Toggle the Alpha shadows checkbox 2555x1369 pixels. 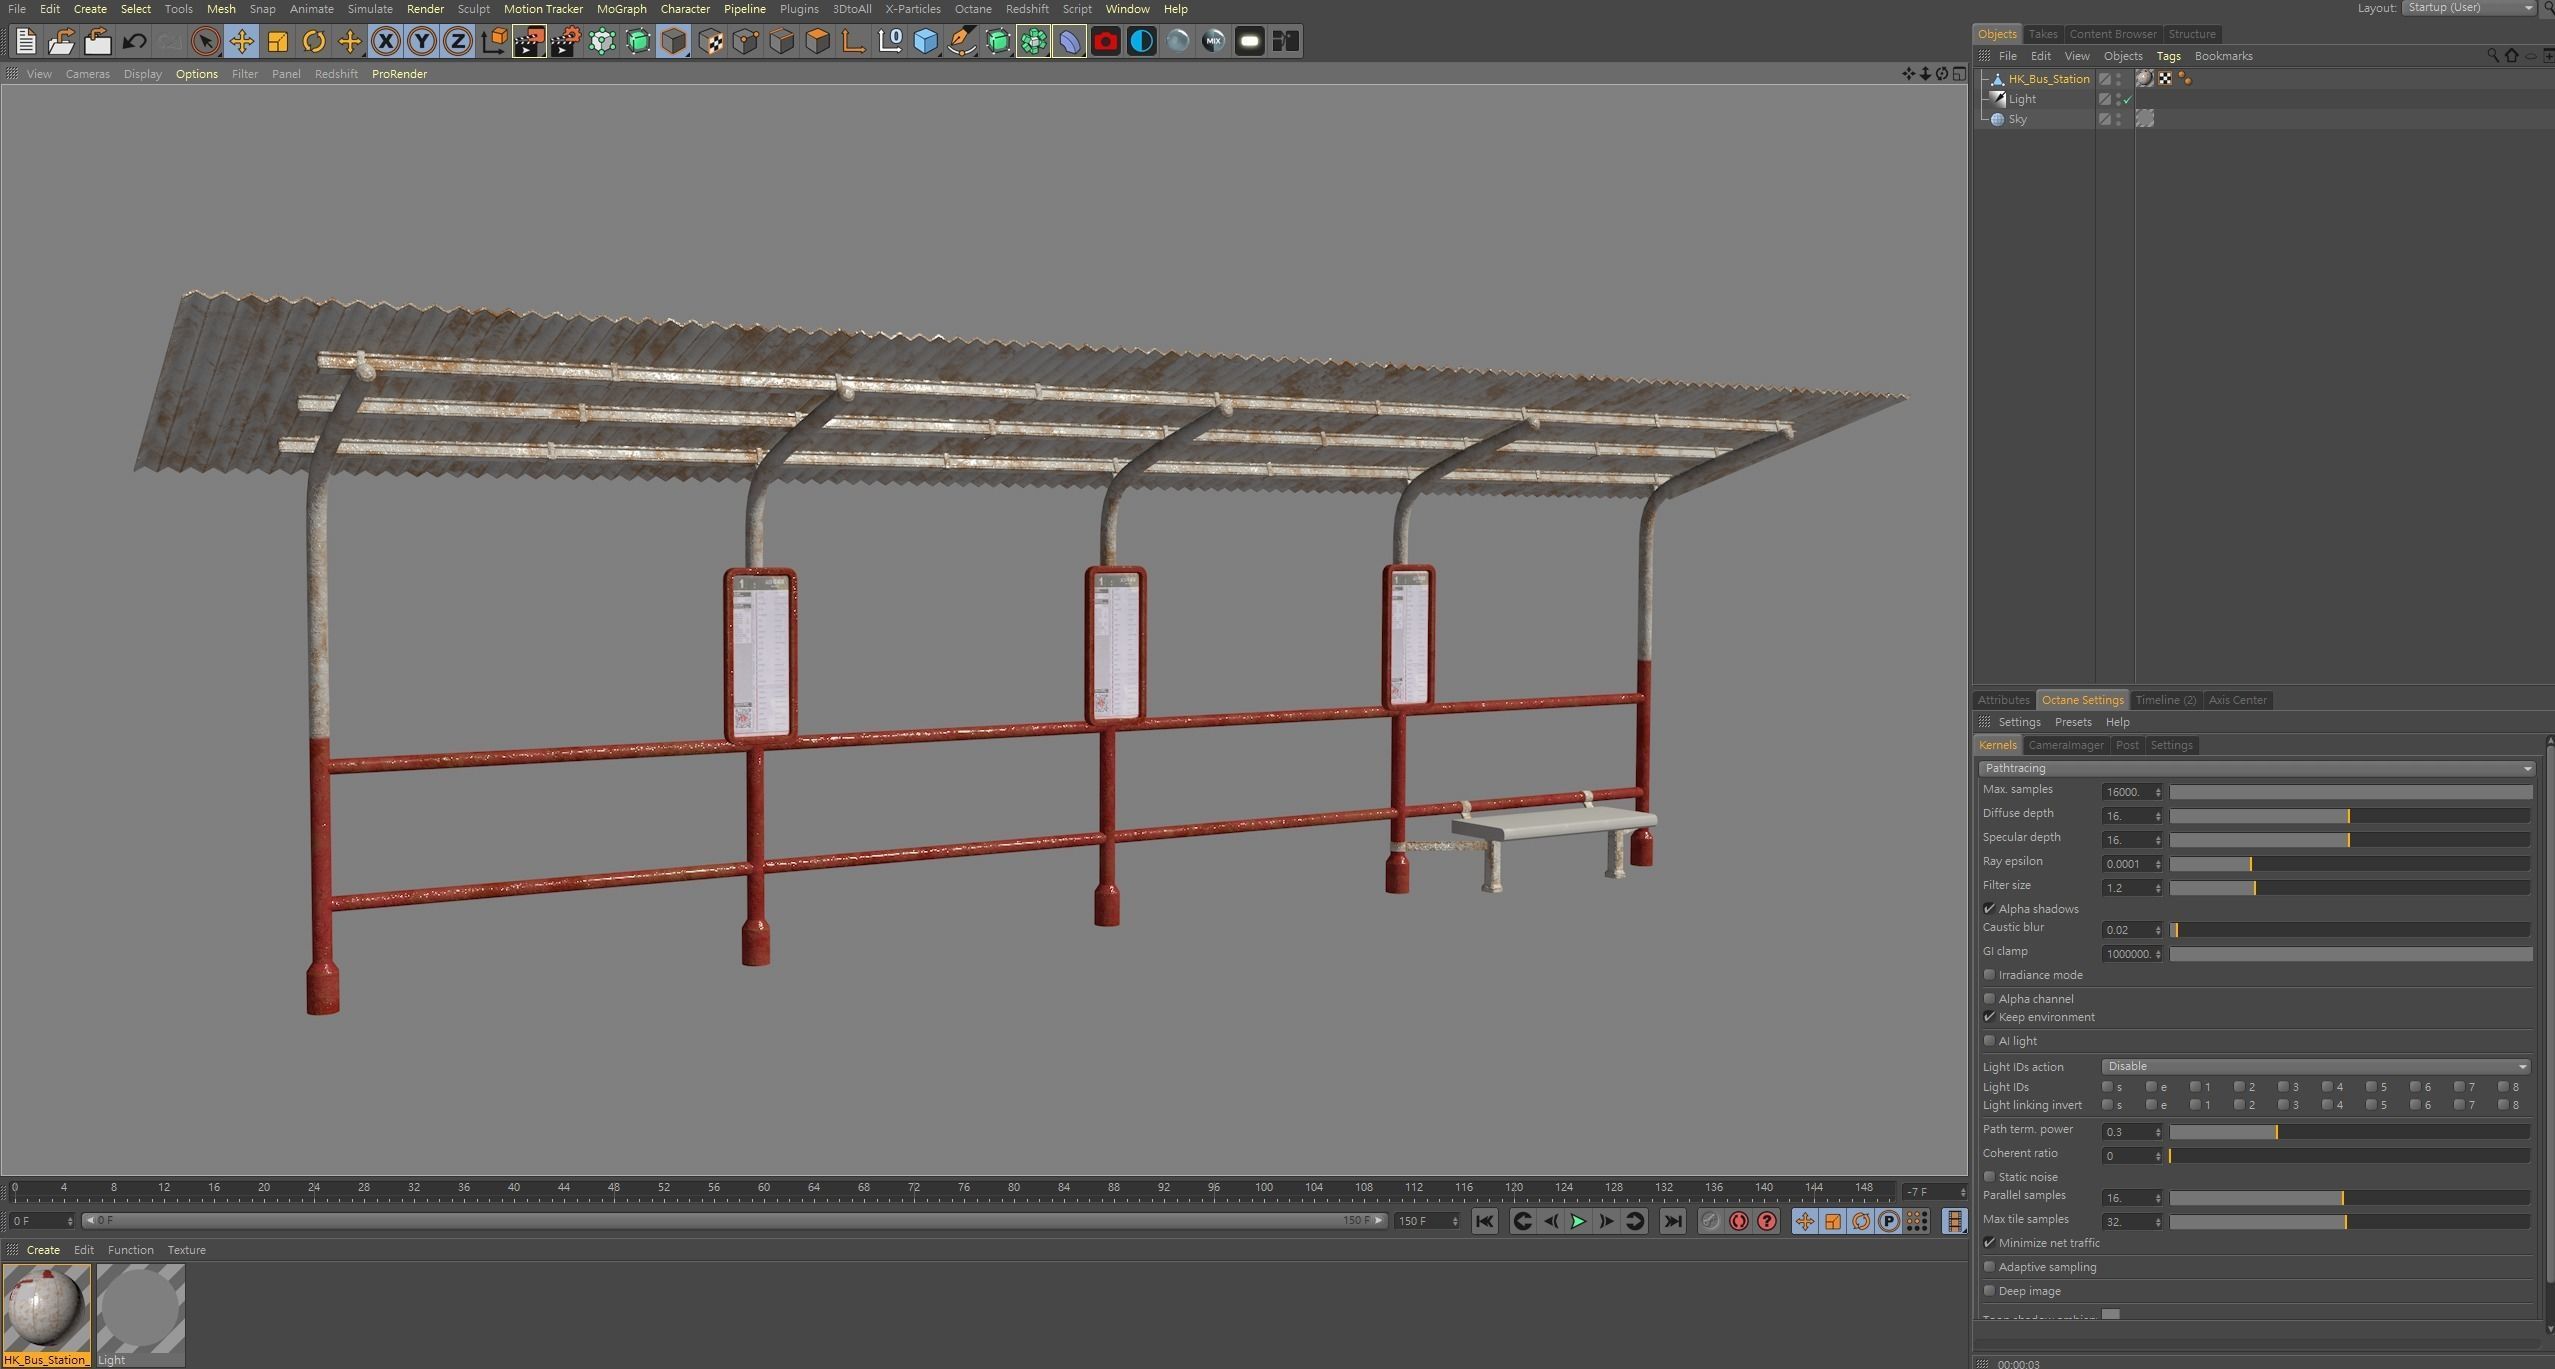tap(1989, 909)
